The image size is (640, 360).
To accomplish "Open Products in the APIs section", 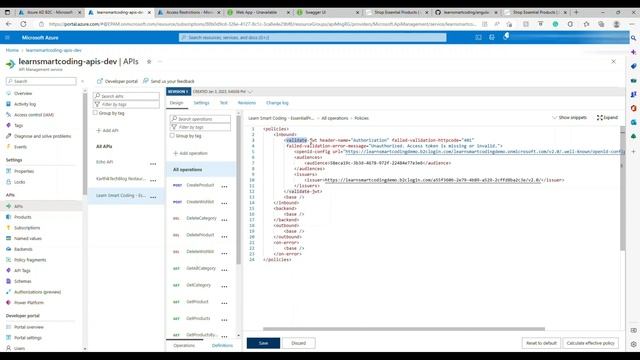I will 22,217.
